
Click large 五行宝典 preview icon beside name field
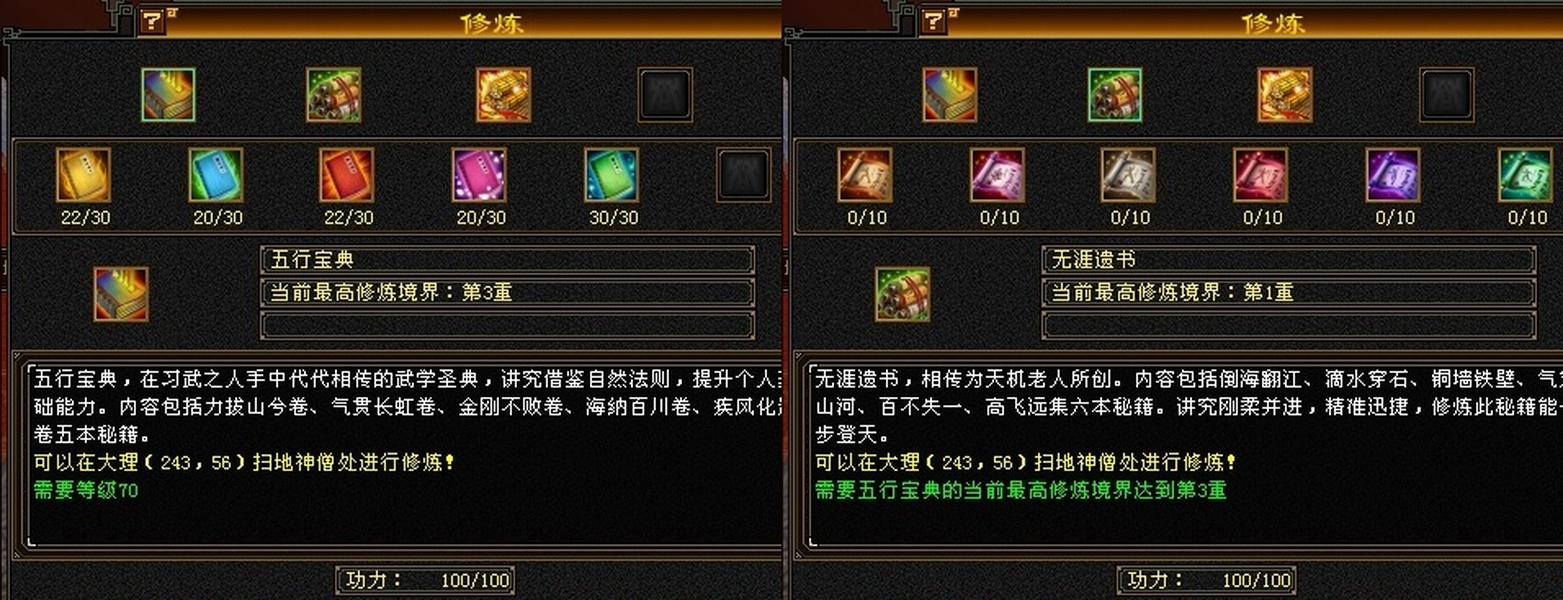pos(121,294)
